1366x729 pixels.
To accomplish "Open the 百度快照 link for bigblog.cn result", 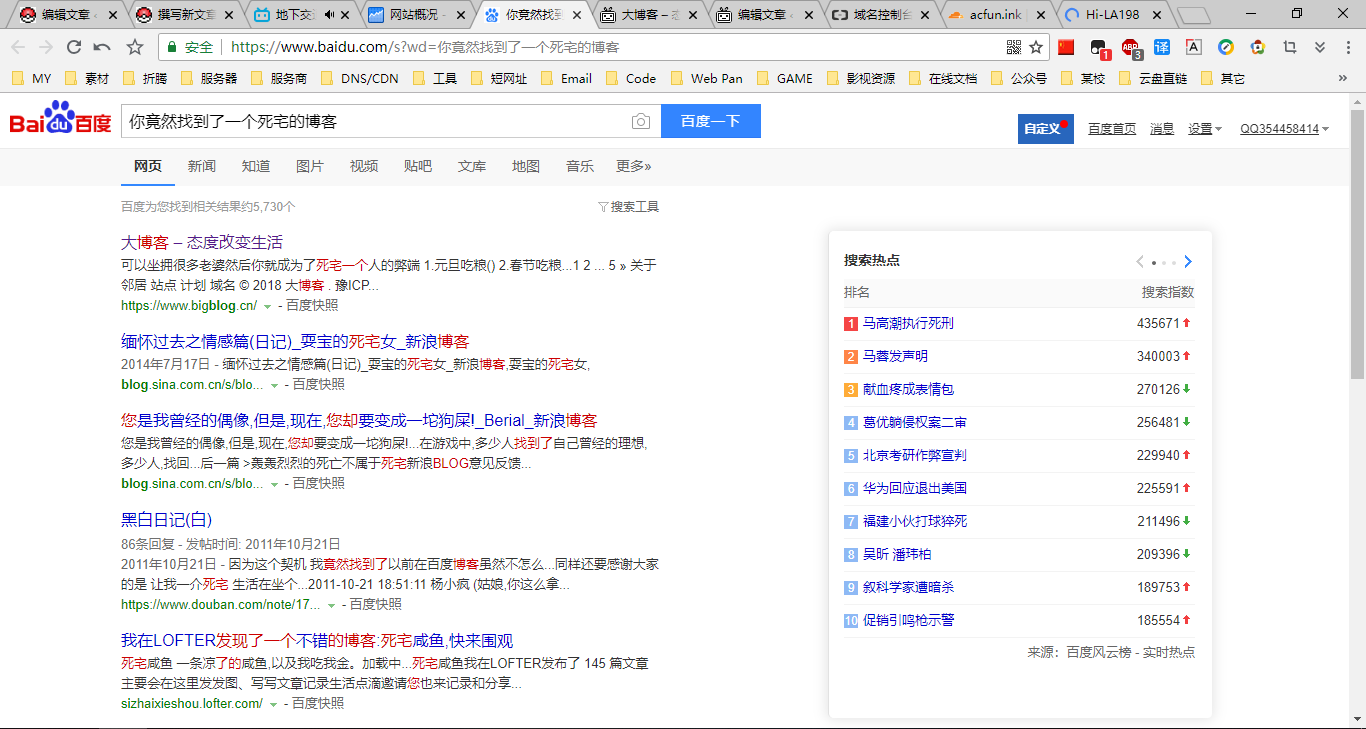I will tap(311, 306).
